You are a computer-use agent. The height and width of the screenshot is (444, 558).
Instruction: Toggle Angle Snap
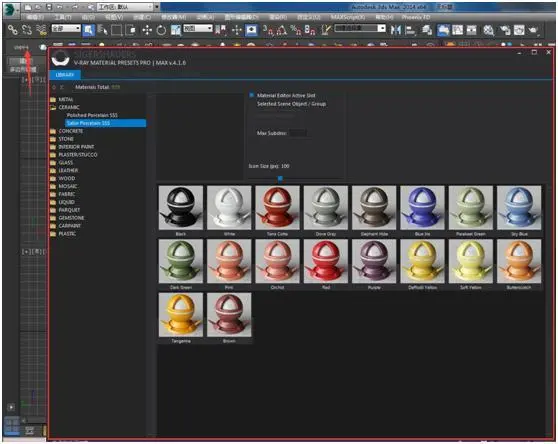tap(281, 30)
